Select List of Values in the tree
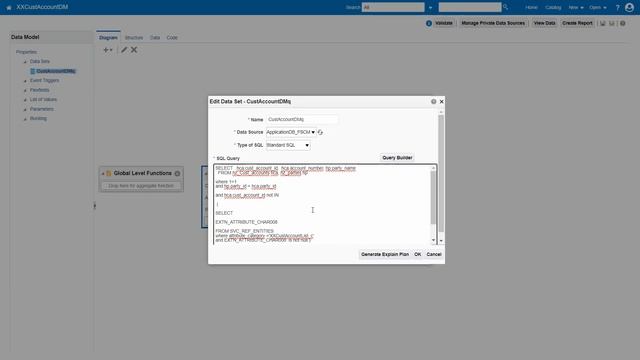The height and width of the screenshot is (360, 640). coord(43,100)
